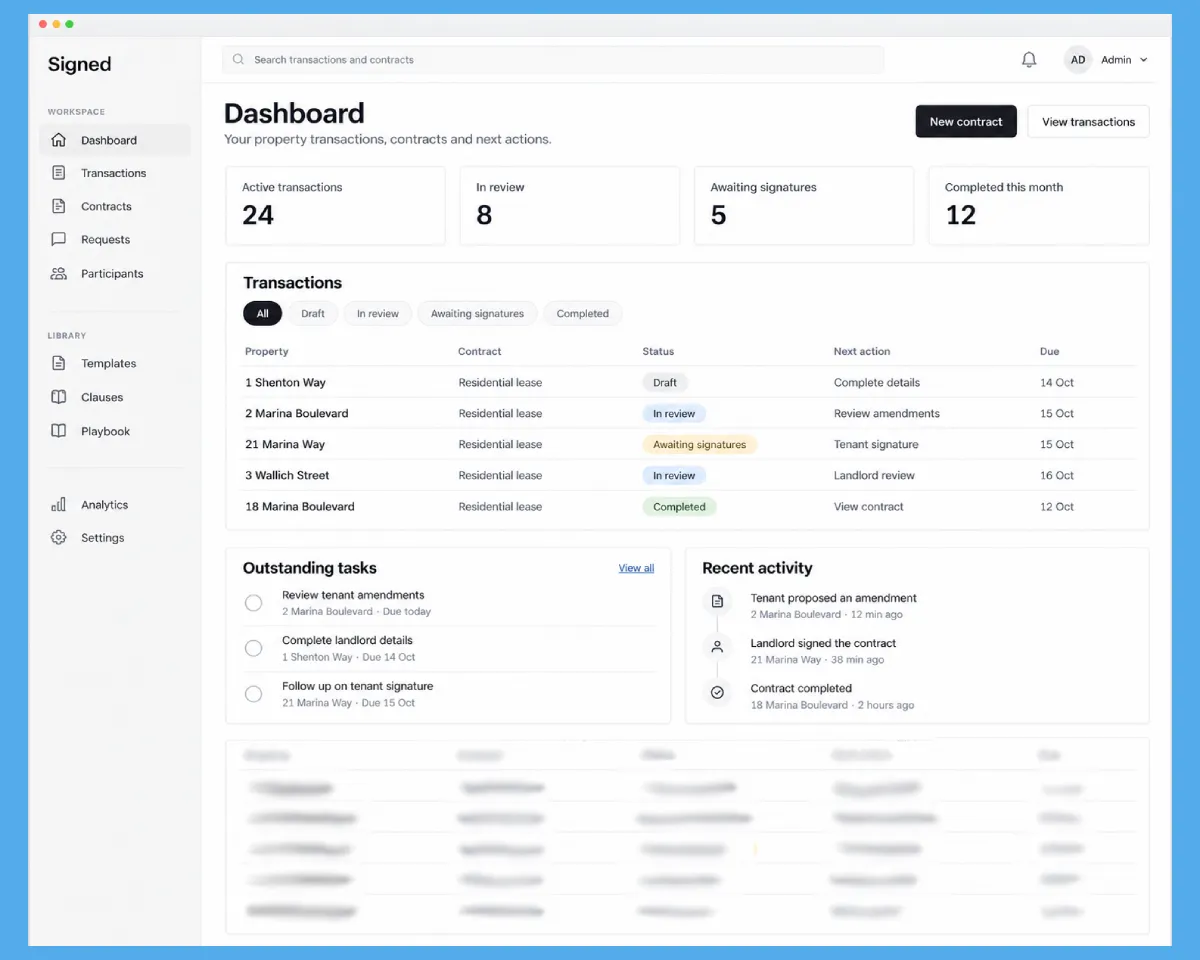The width and height of the screenshot is (1200, 960).
Task: Select the Draft filter pill
Action: pos(313,313)
